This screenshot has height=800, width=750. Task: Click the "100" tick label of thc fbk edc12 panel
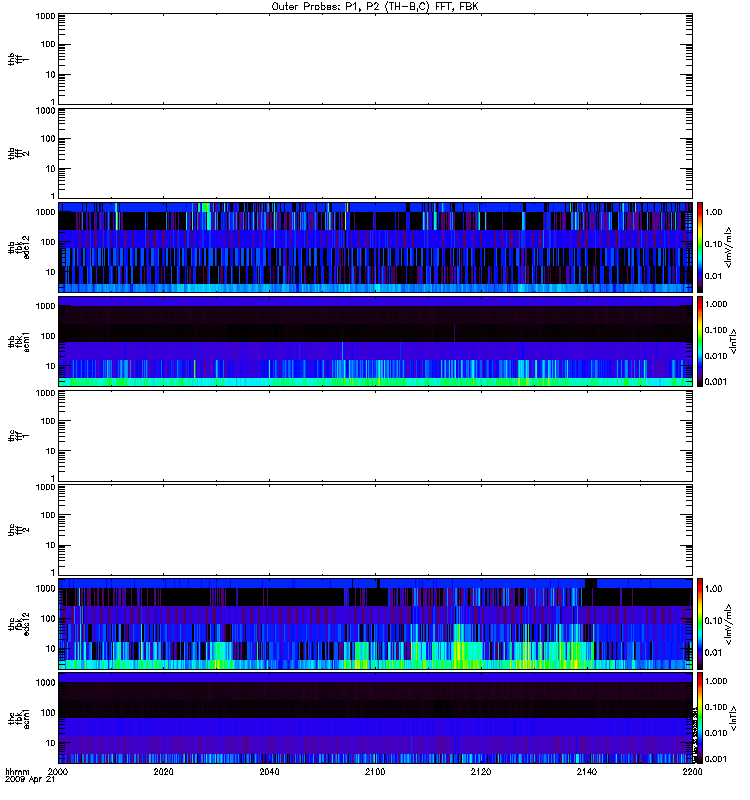(x=48, y=619)
